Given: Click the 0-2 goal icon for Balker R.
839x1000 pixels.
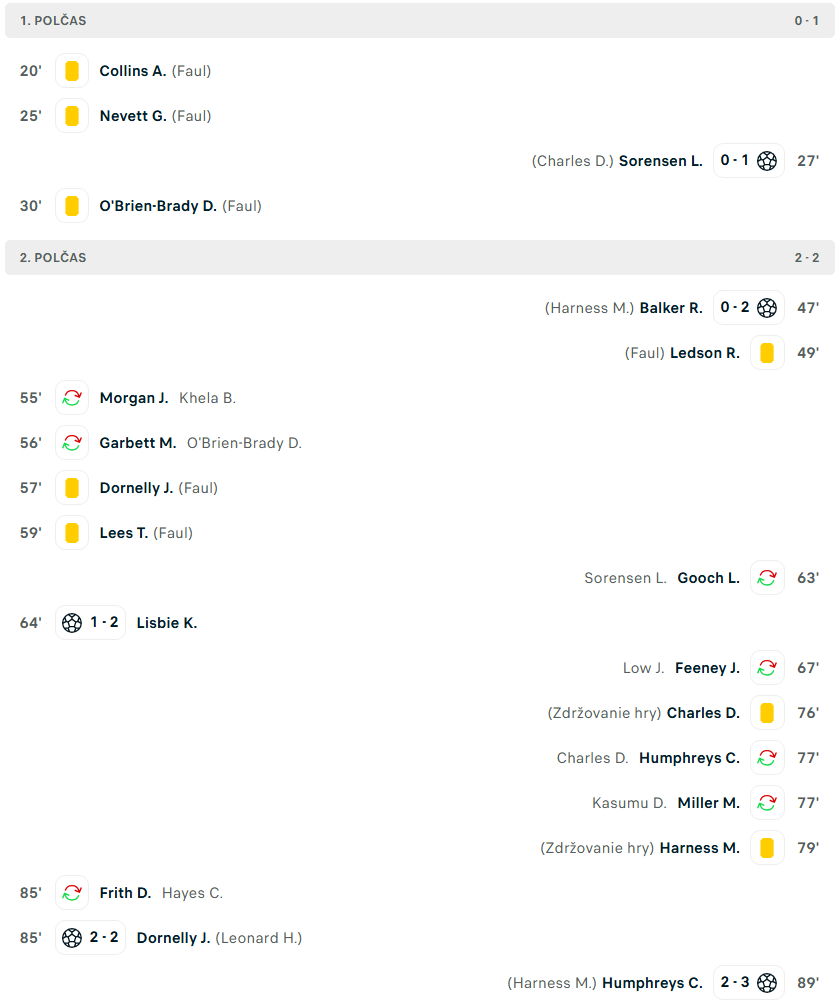Looking at the screenshot, I should 767,308.
